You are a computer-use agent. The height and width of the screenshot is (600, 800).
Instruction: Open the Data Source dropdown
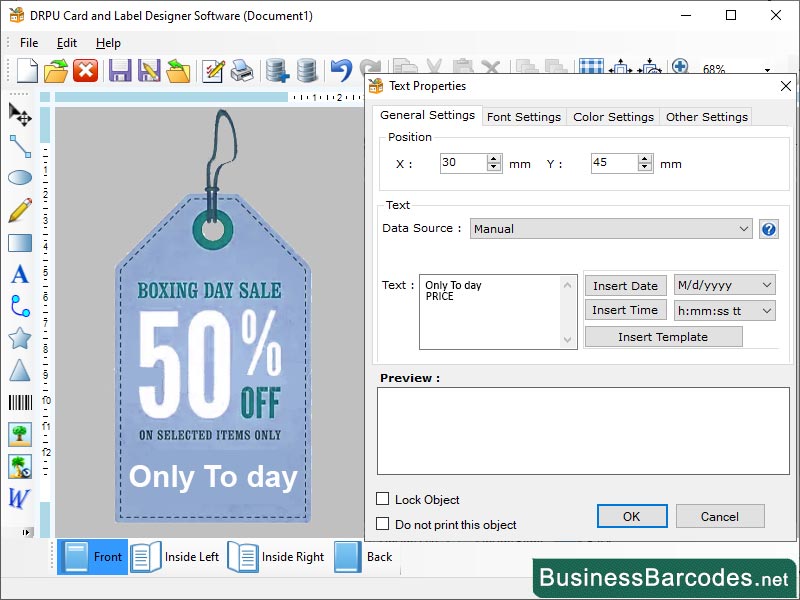click(x=612, y=228)
